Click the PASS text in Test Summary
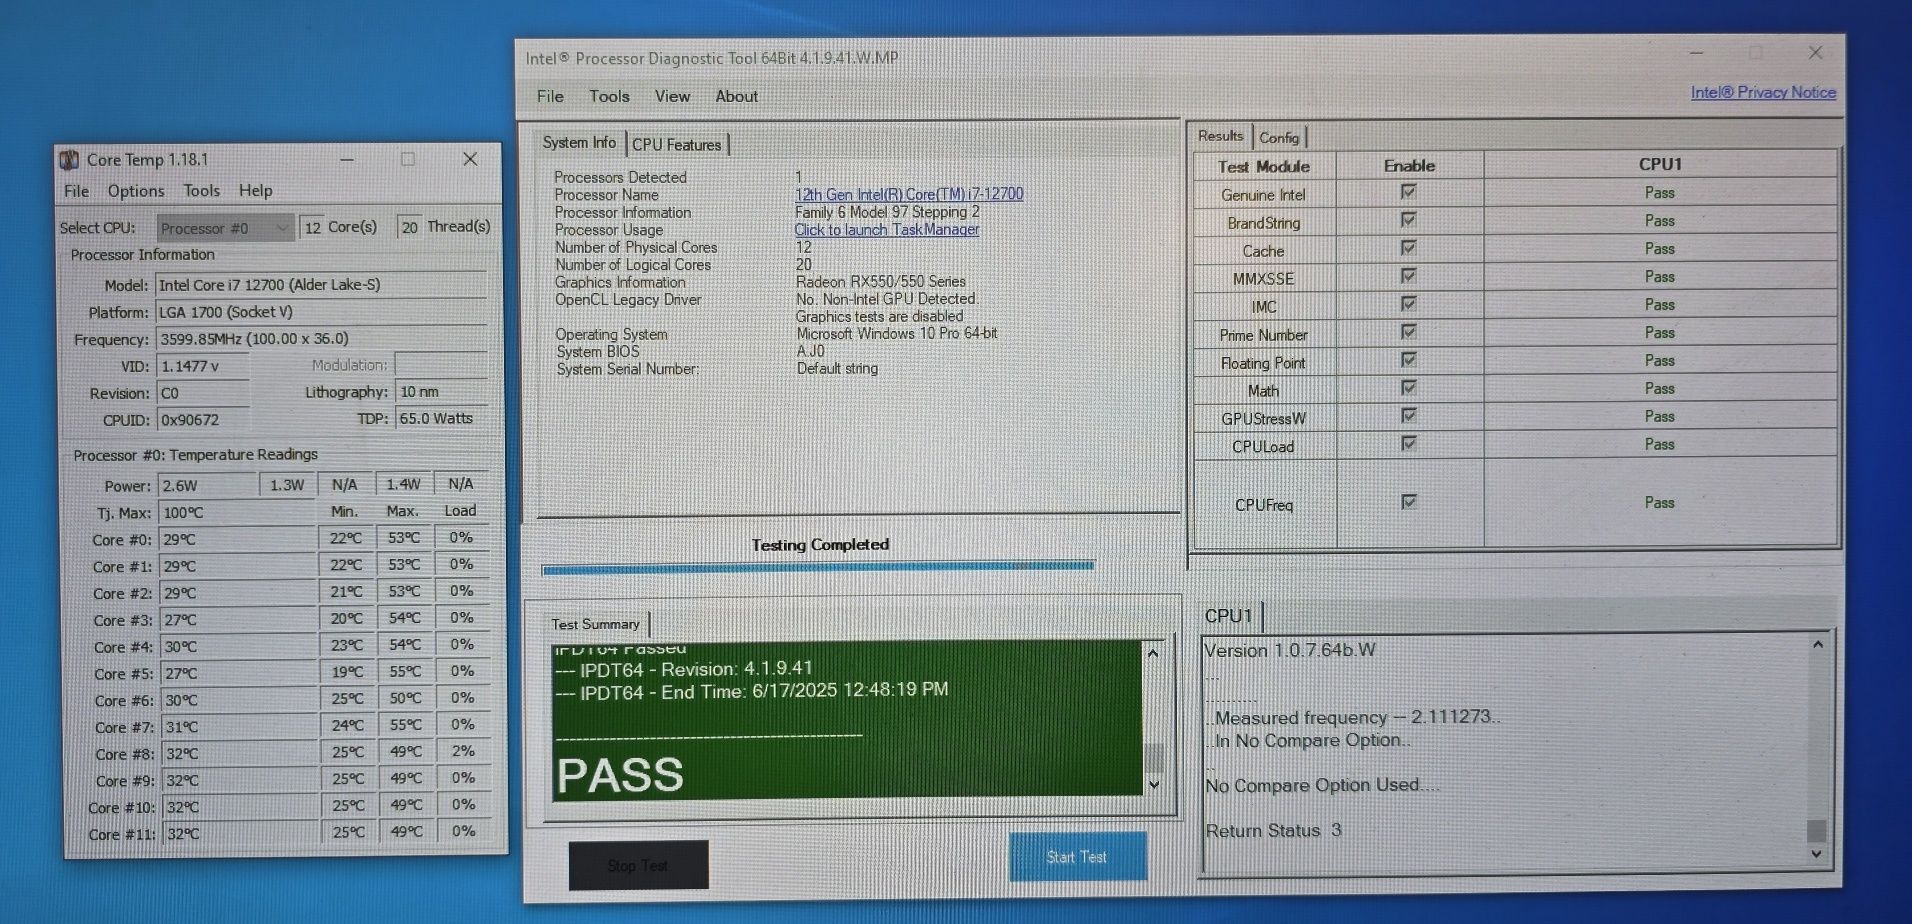 [620, 775]
